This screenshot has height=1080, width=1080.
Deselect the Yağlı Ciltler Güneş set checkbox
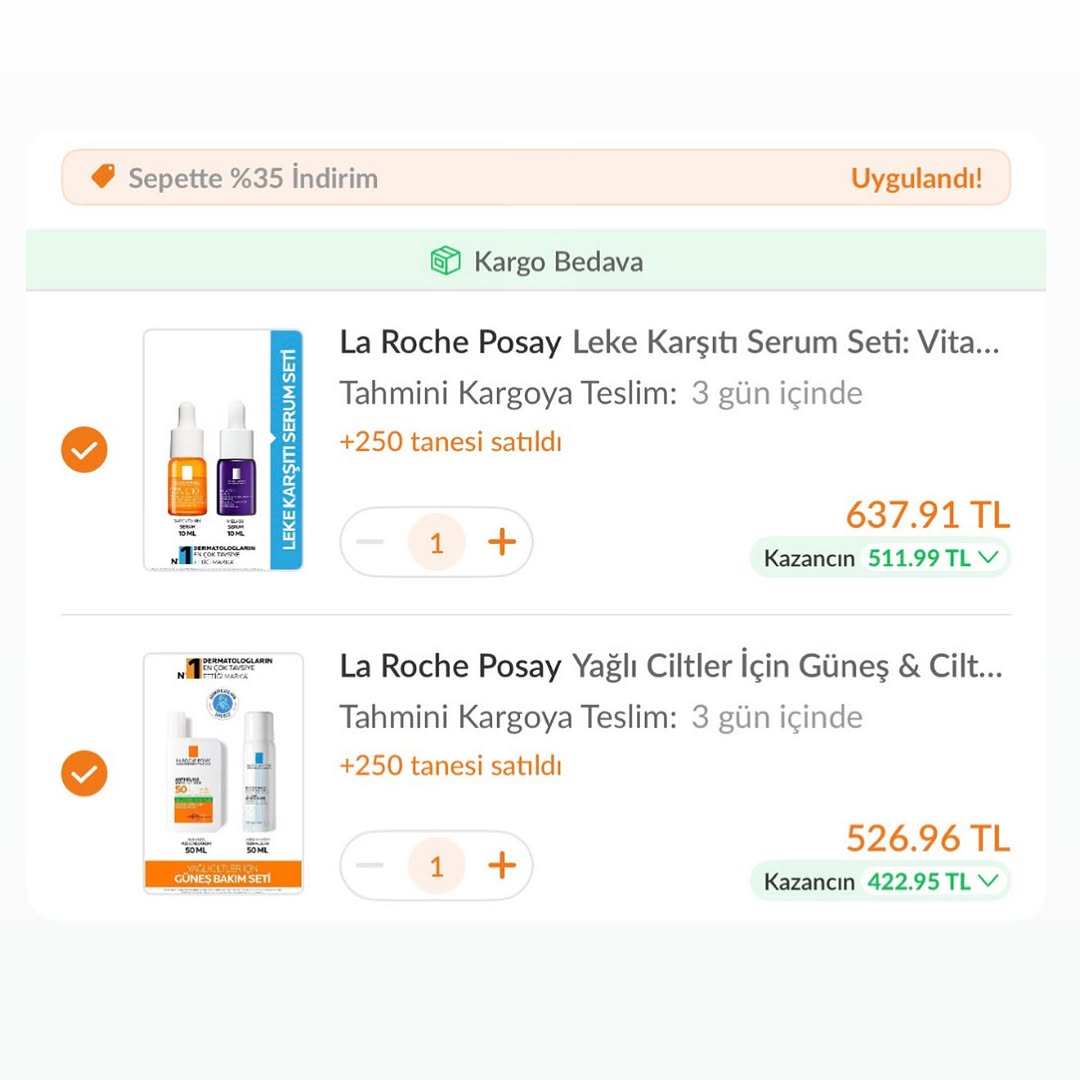pos(84,774)
